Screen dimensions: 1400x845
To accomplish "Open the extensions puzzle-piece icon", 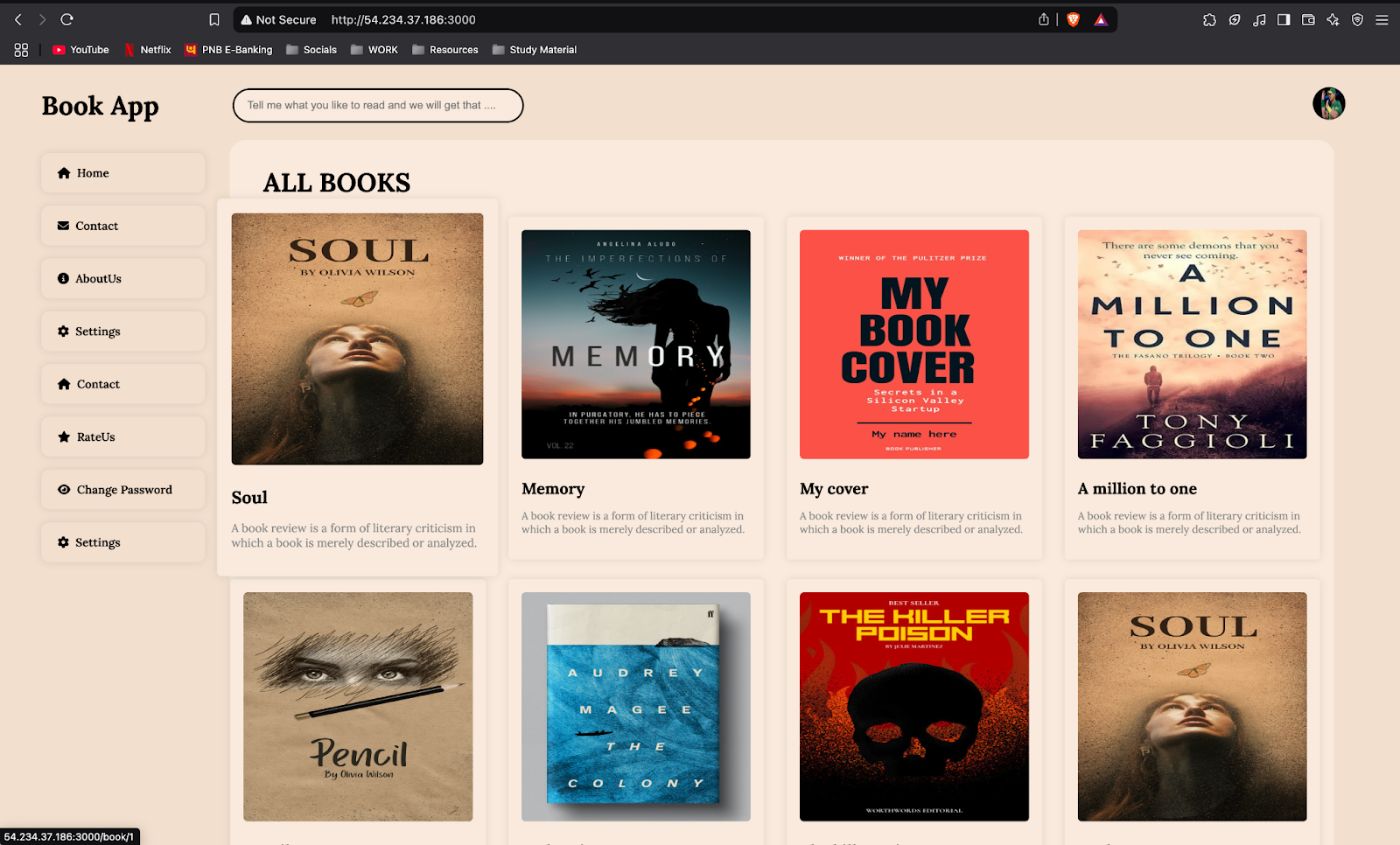I will [1209, 19].
